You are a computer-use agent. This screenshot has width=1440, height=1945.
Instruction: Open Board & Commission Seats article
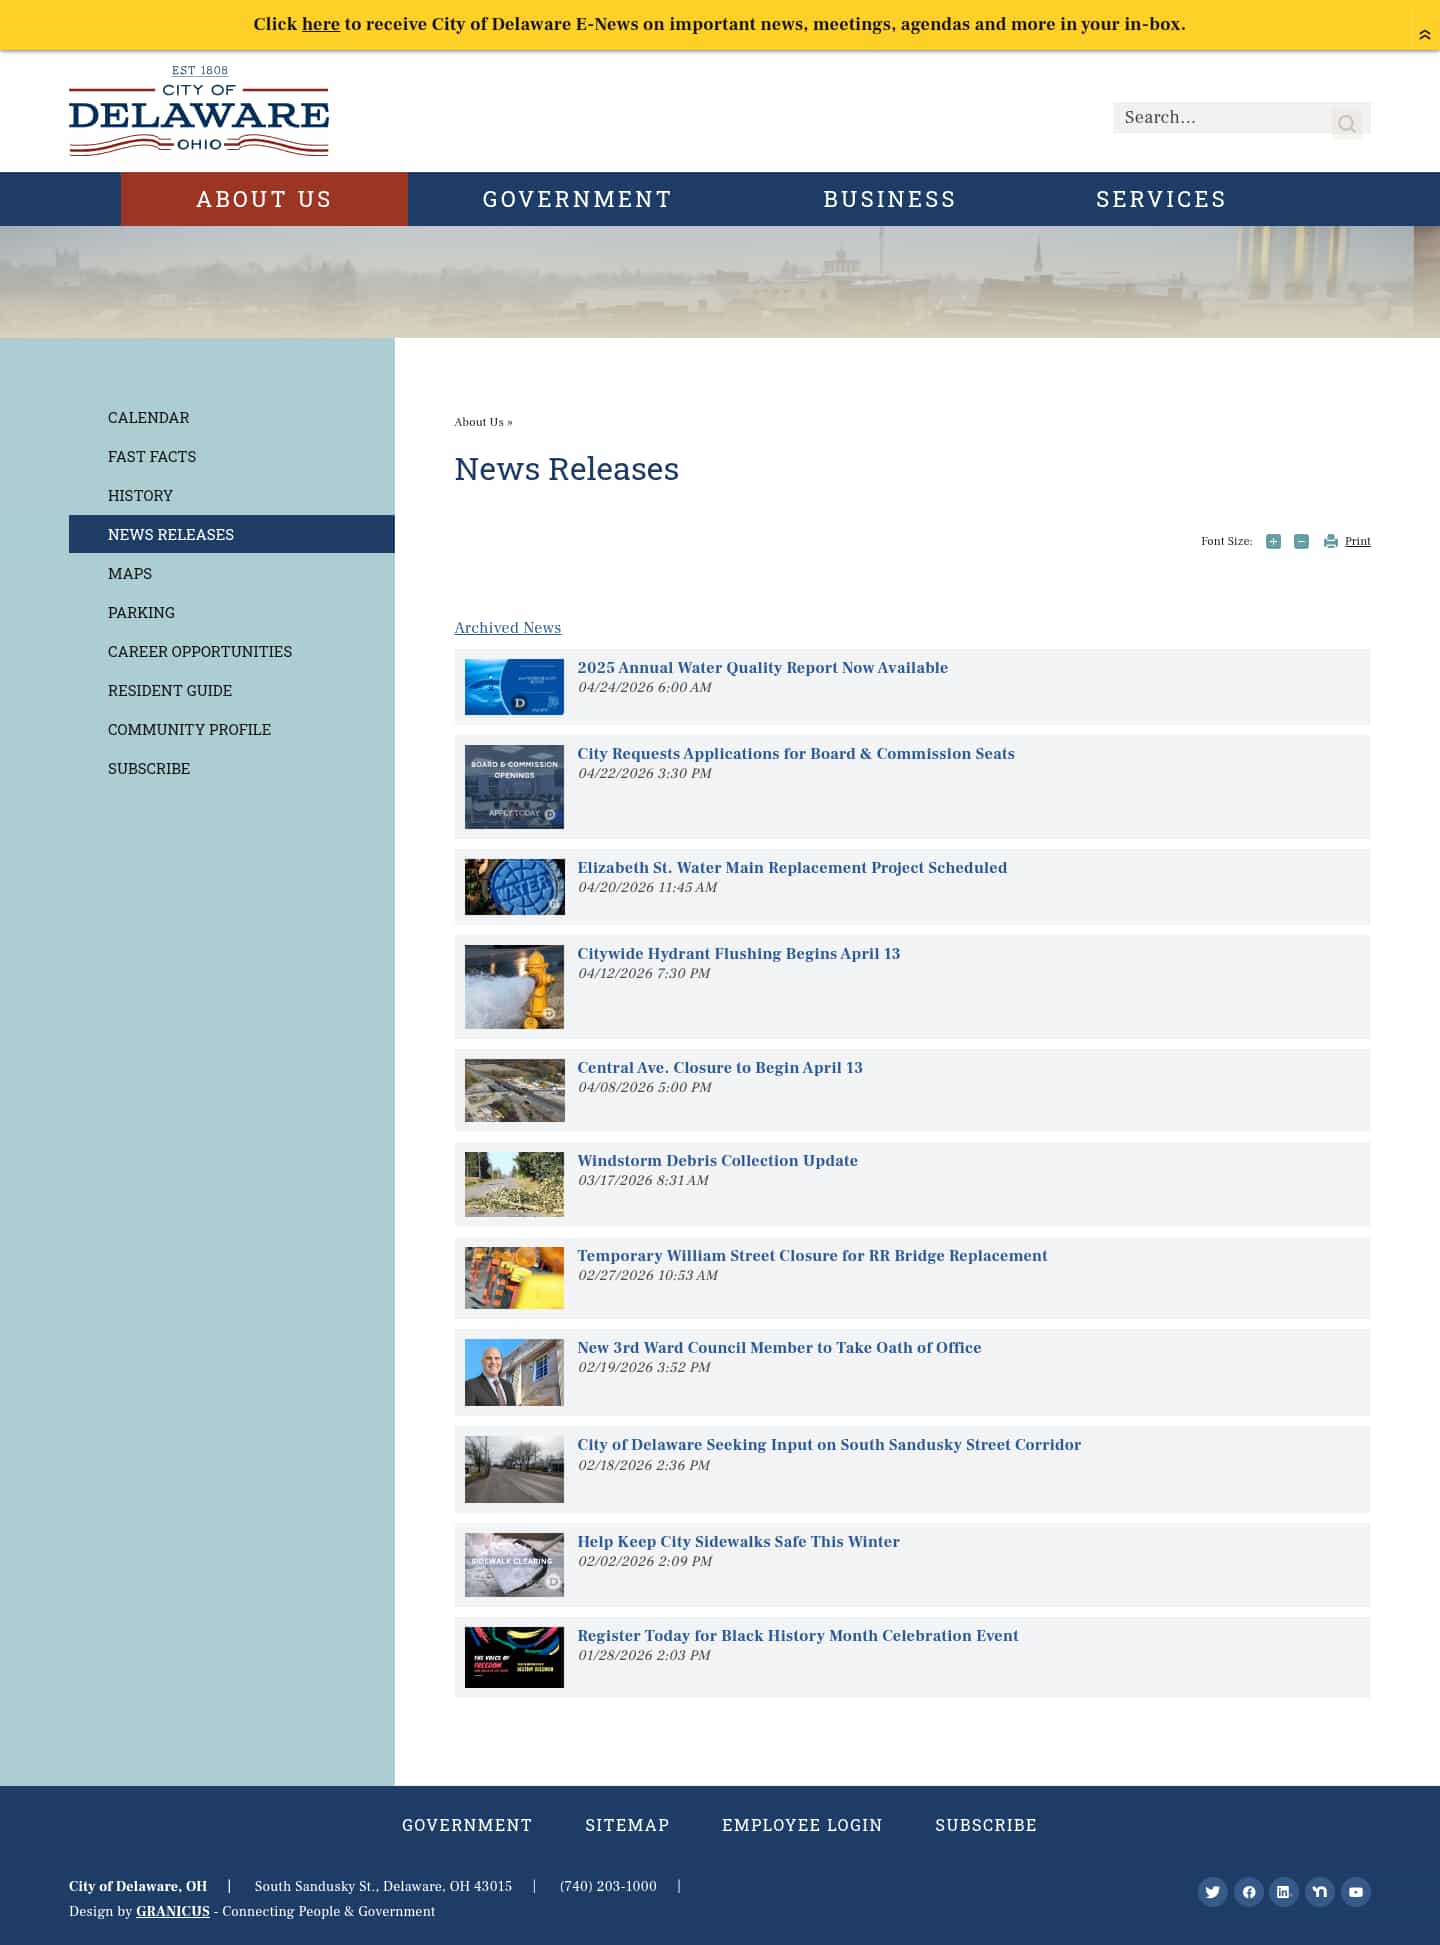click(x=795, y=753)
